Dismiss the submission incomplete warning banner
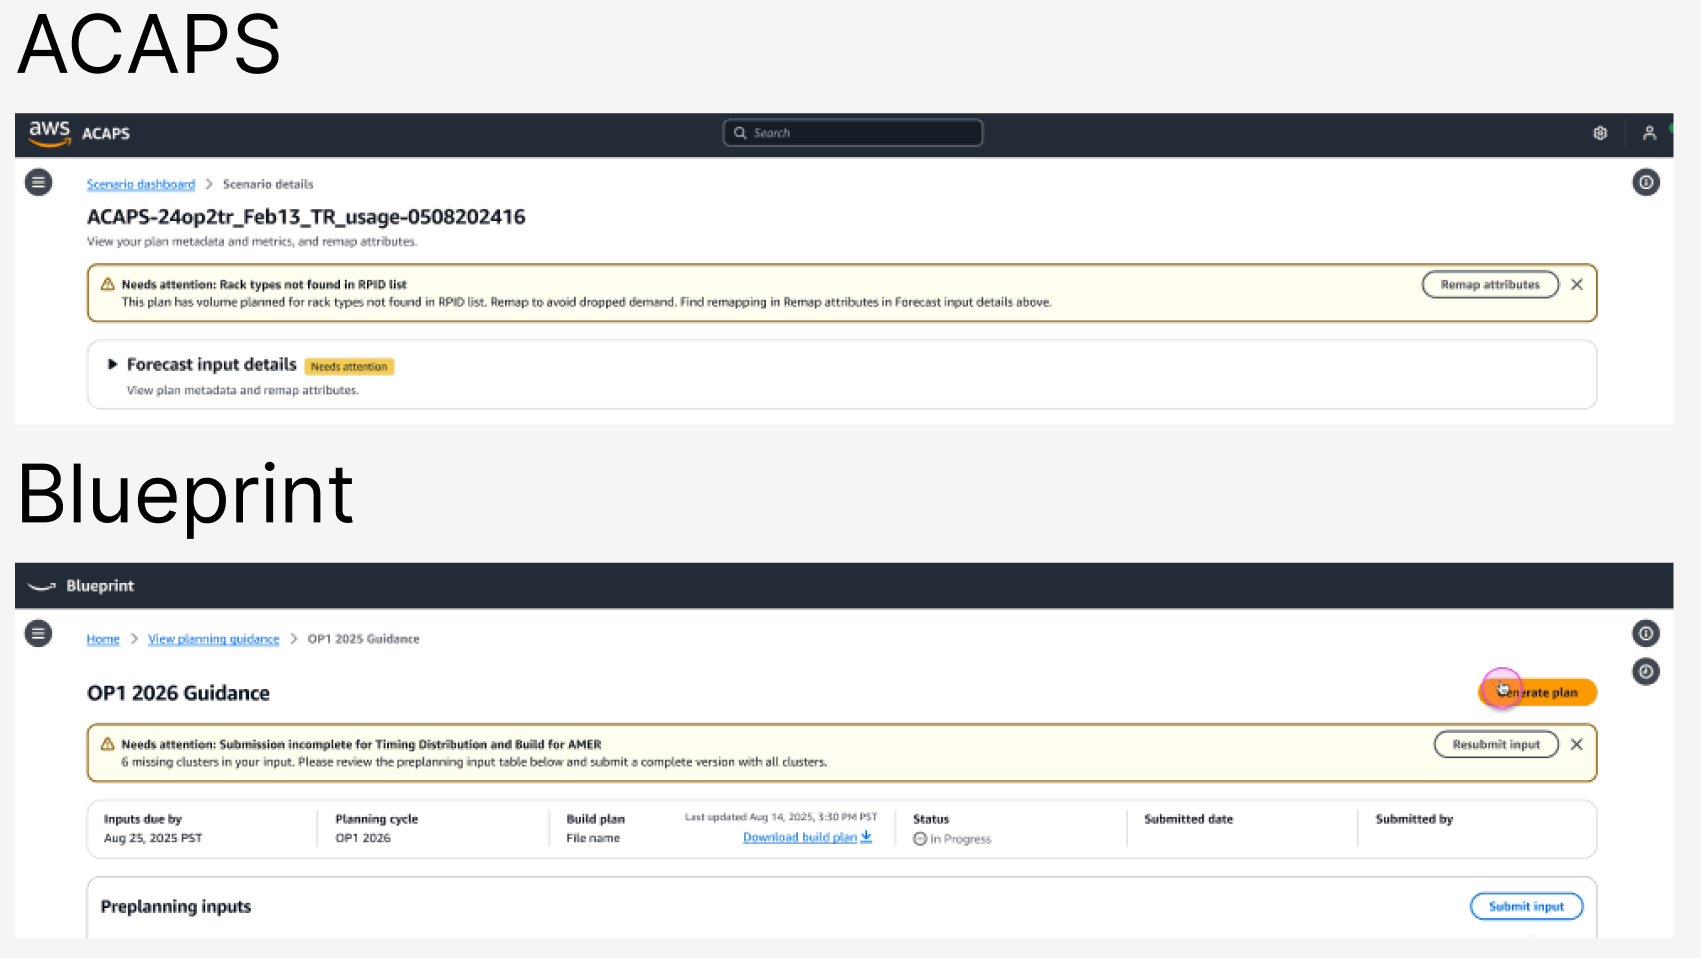The width and height of the screenshot is (1701, 958). (1577, 745)
